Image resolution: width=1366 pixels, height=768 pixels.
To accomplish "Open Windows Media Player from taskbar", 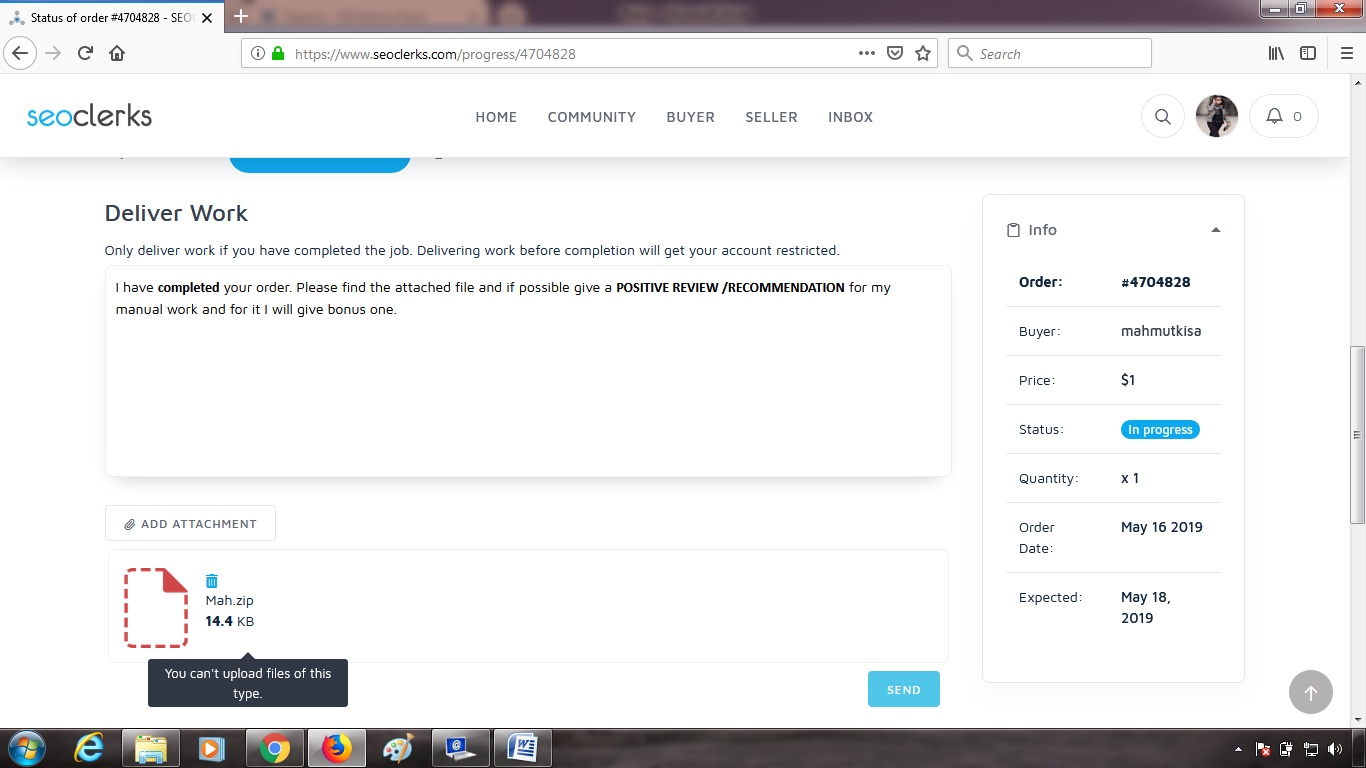I will point(212,748).
